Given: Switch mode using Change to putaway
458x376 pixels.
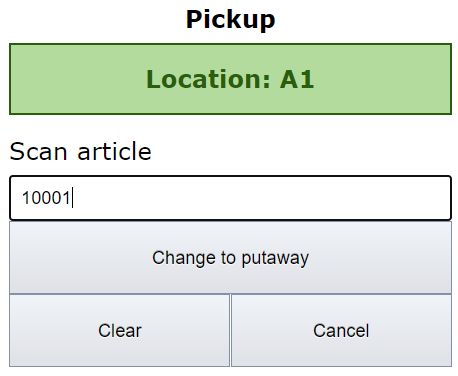Looking at the screenshot, I should tap(230, 258).
